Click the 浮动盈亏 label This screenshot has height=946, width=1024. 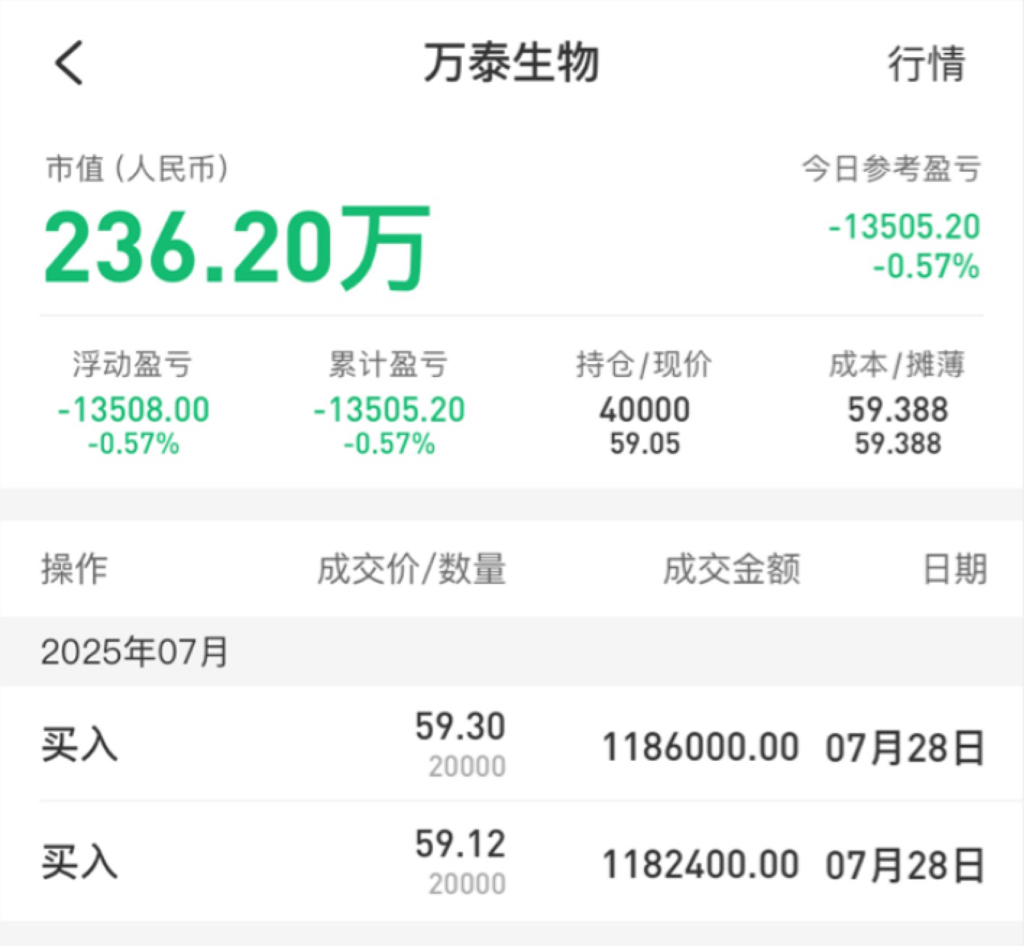click(133, 364)
